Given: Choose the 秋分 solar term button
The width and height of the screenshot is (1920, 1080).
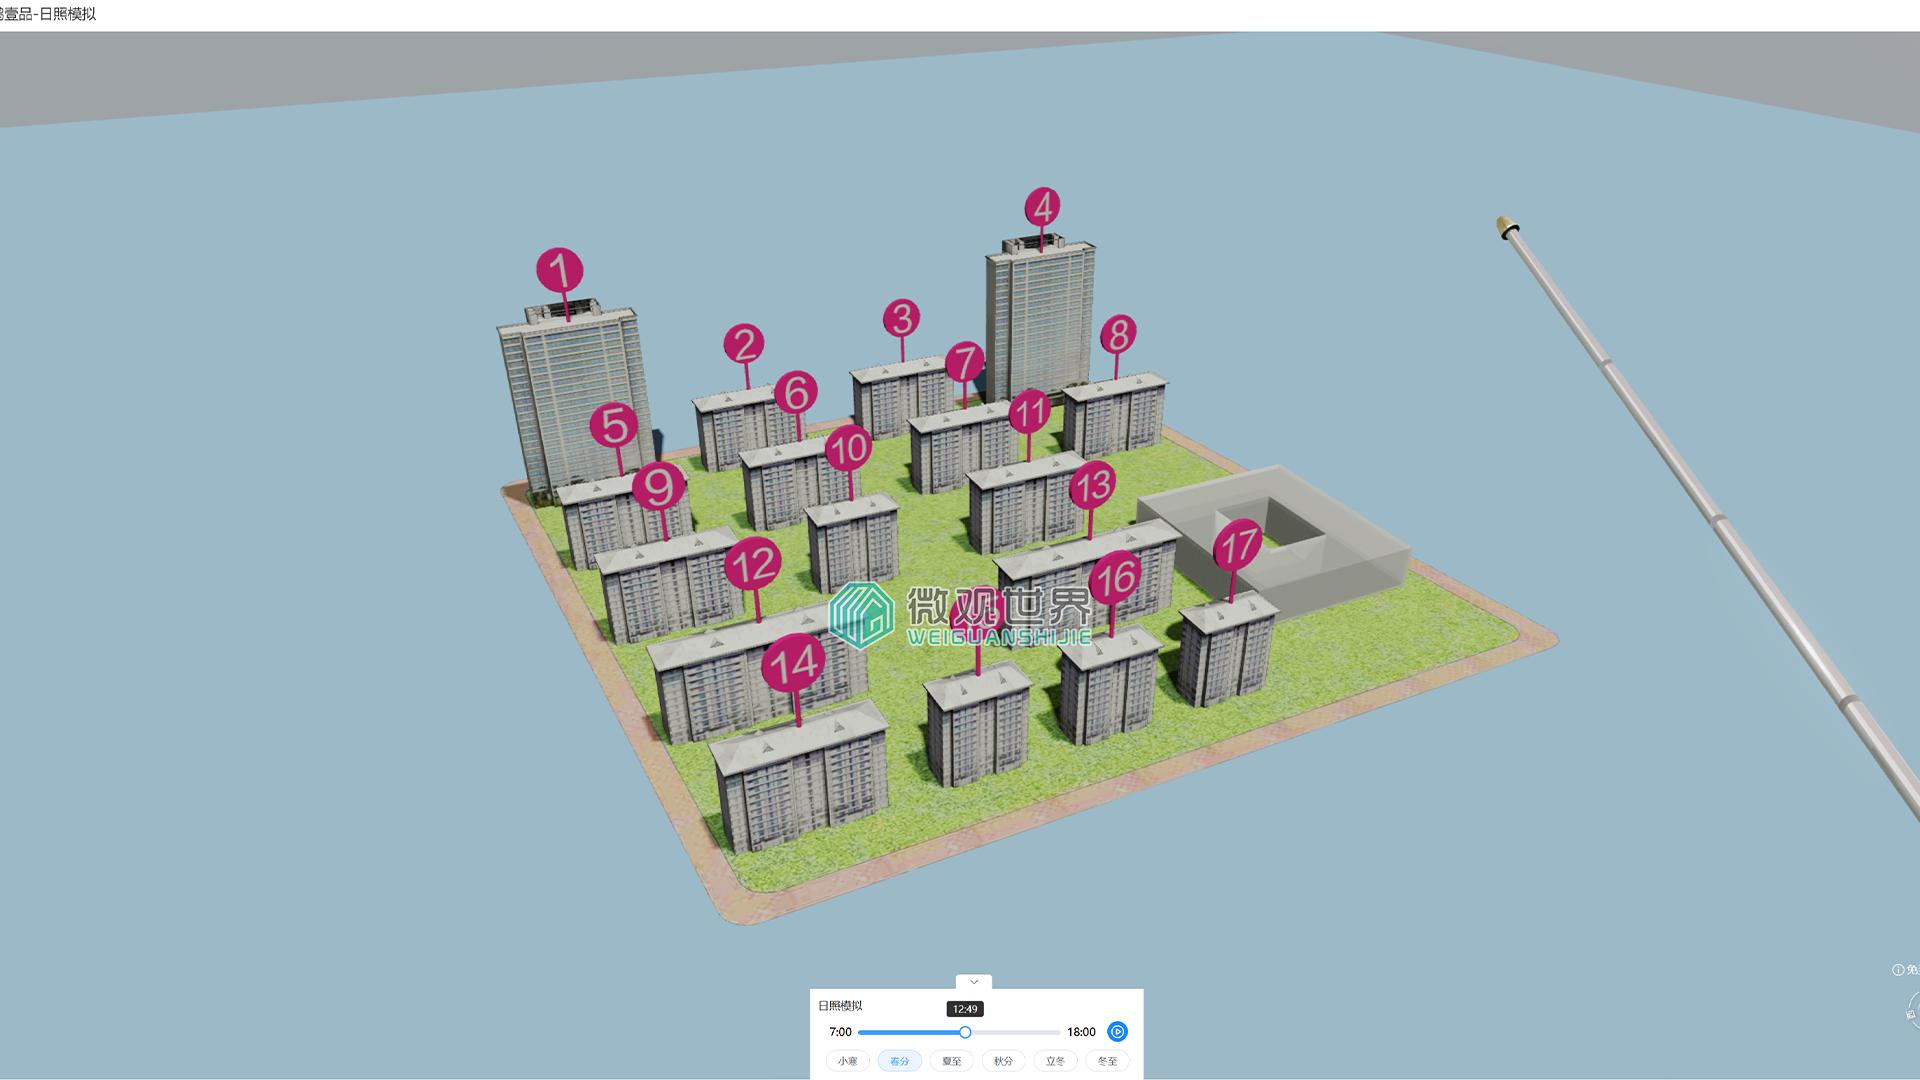Looking at the screenshot, I should [1003, 1061].
